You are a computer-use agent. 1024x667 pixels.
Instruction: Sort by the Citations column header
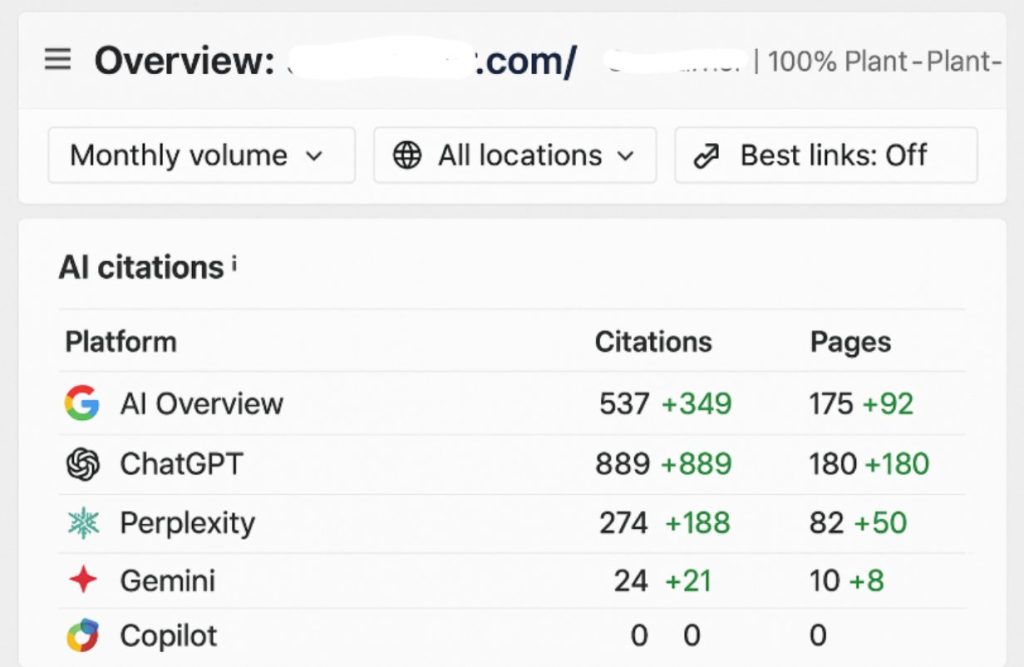coord(653,342)
